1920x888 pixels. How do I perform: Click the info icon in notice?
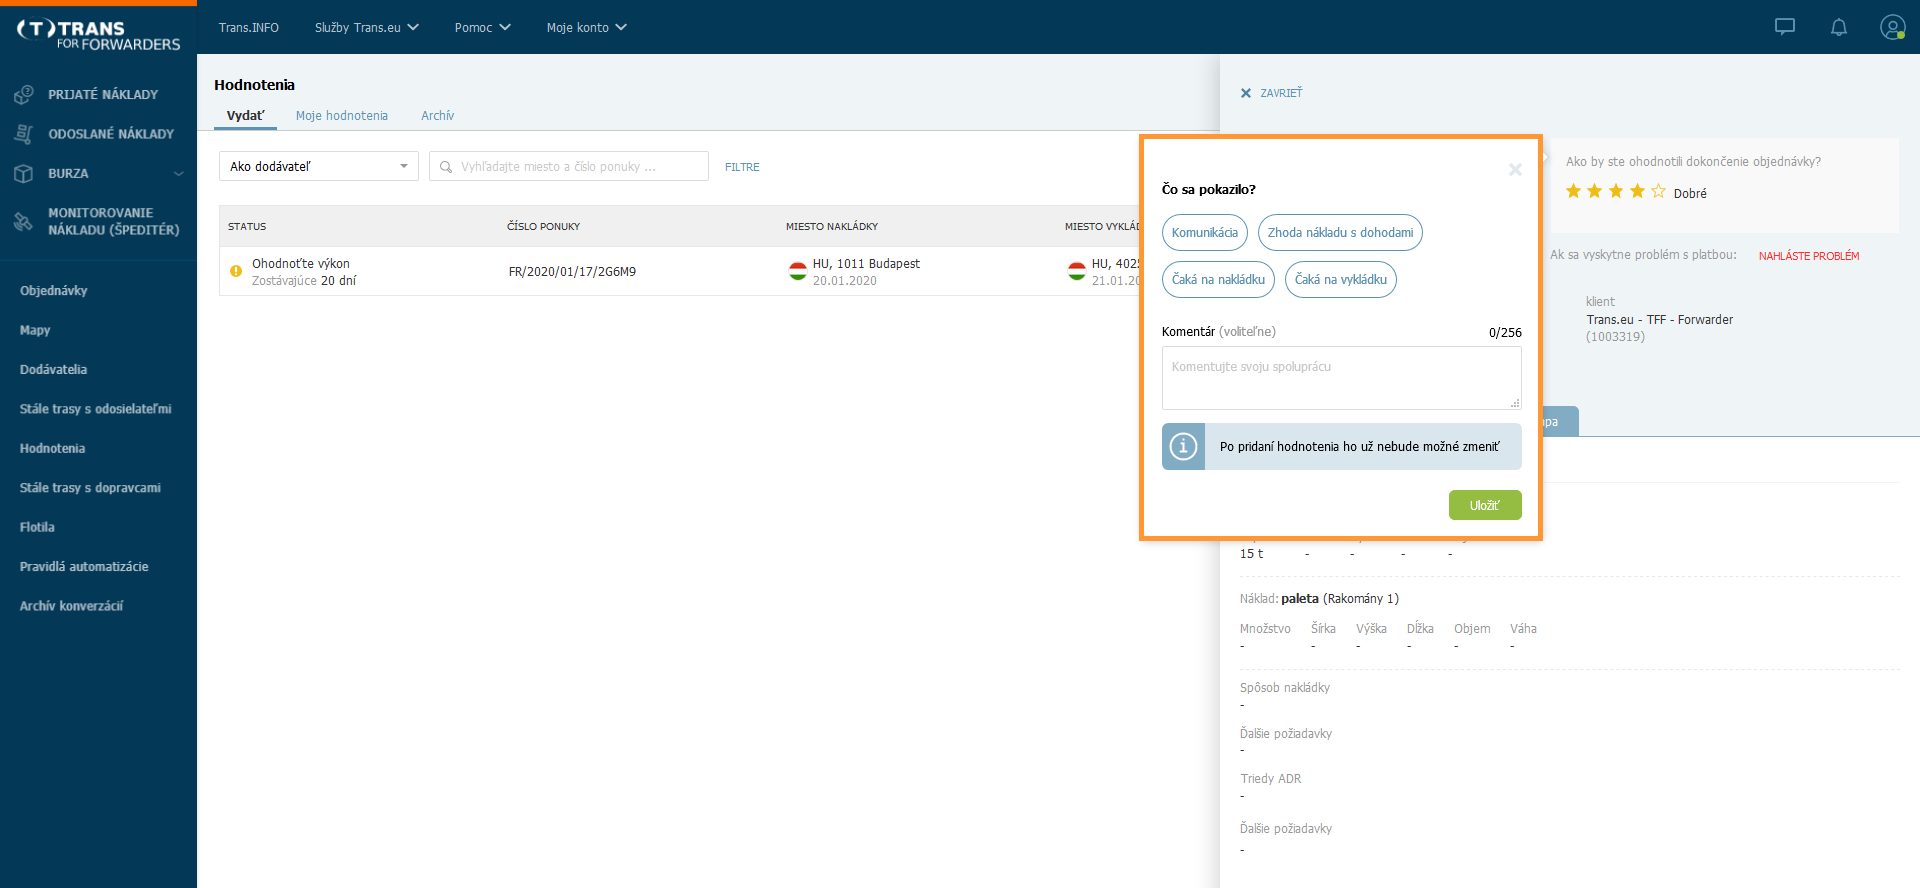pos(1183,446)
